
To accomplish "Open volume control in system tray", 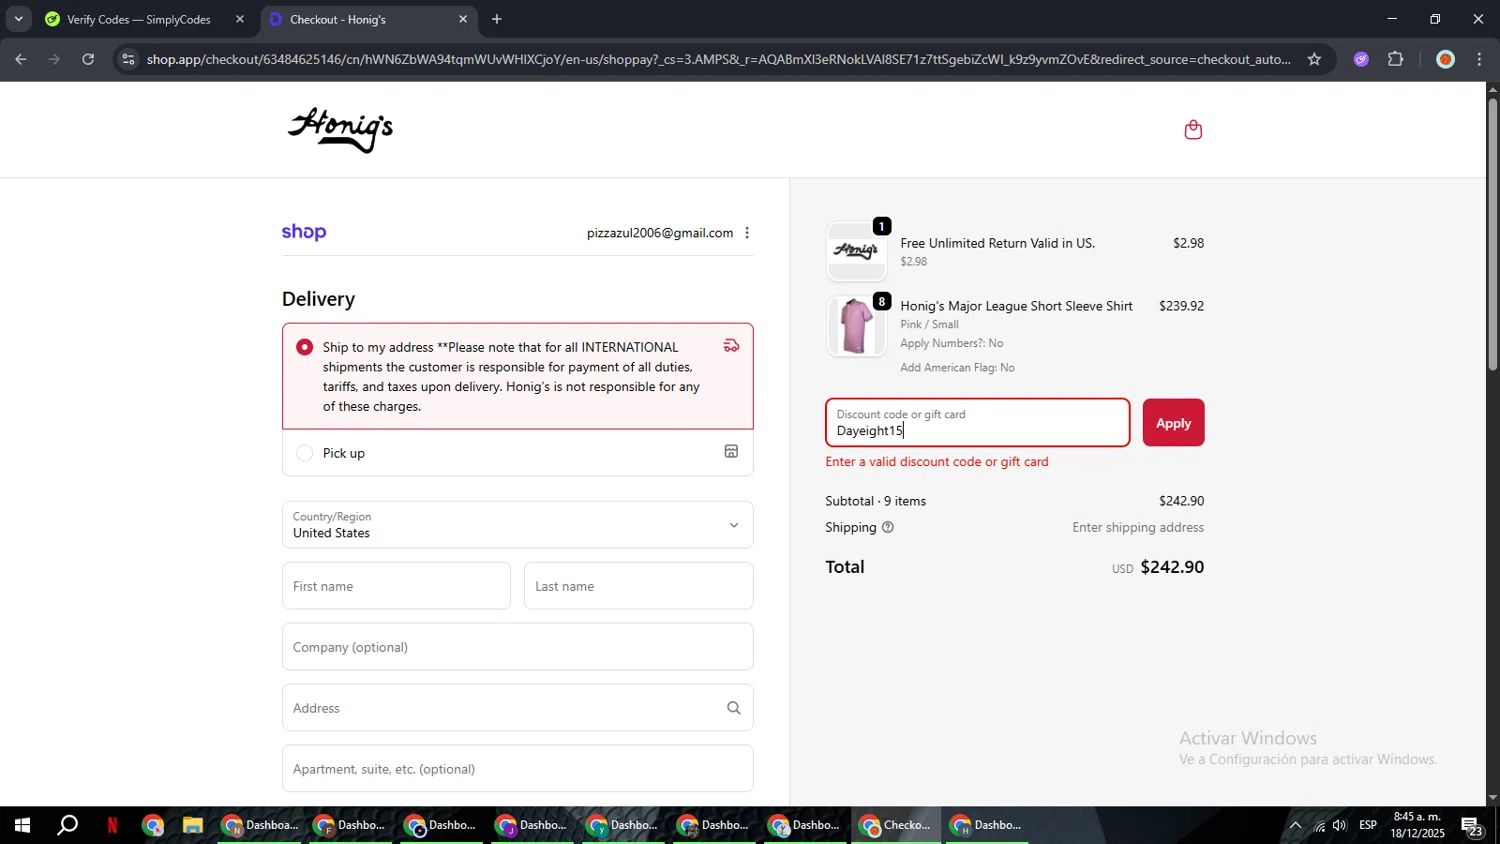I will click(1340, 825).
